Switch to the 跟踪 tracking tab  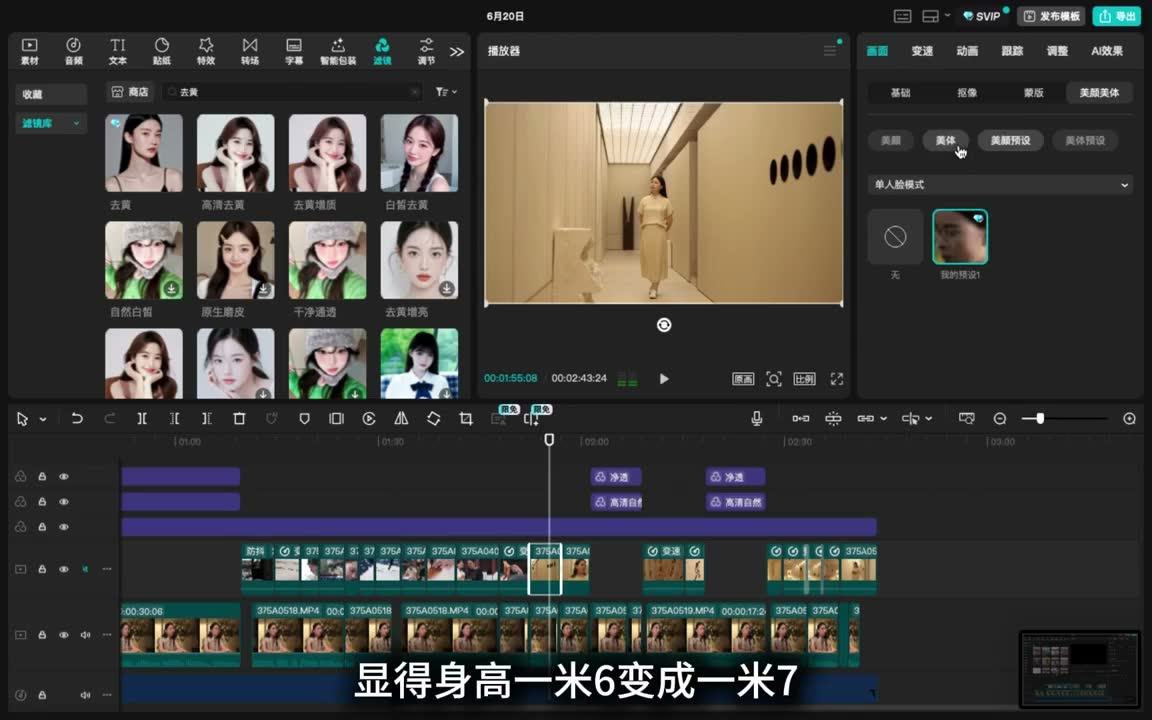coord(1012,51)
